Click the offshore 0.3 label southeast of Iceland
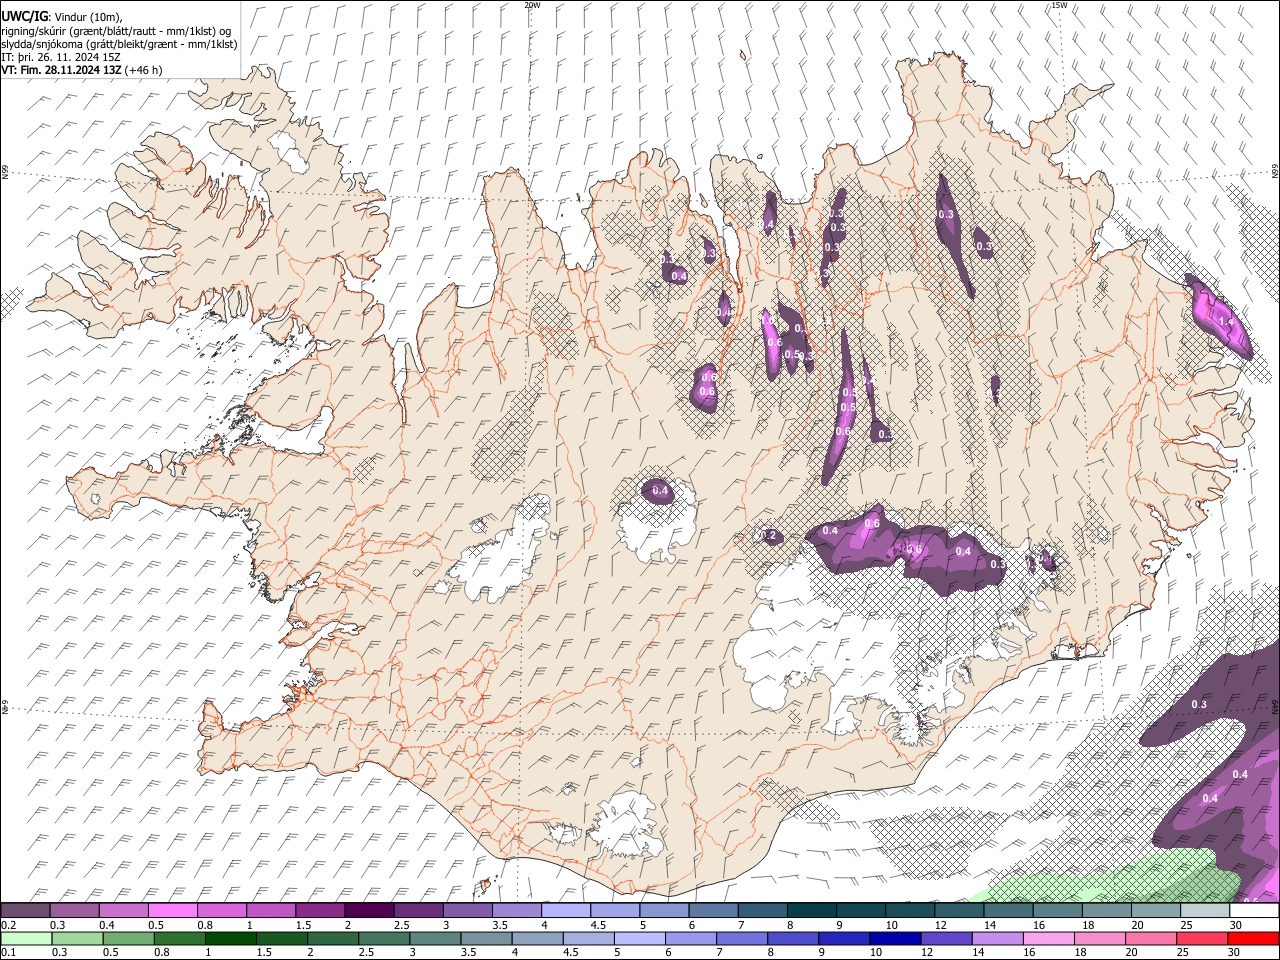Image resolution: width=1280 pixels, height=960 pixels. pyautogui.click(x=1200, y=705)
